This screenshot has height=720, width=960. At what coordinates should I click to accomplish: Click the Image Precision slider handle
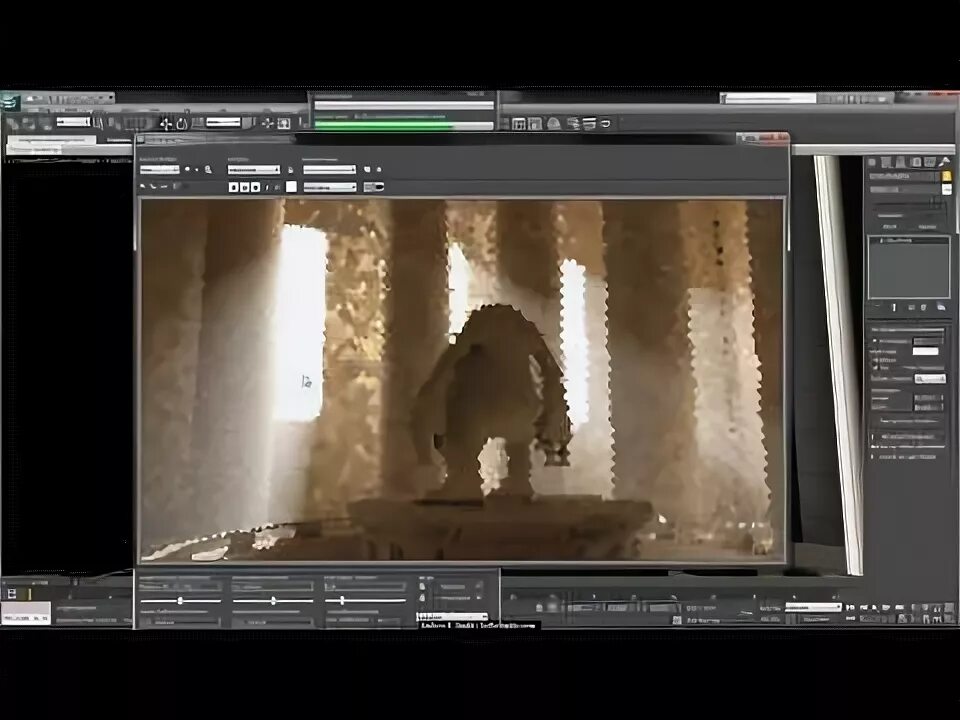[180, 601]
